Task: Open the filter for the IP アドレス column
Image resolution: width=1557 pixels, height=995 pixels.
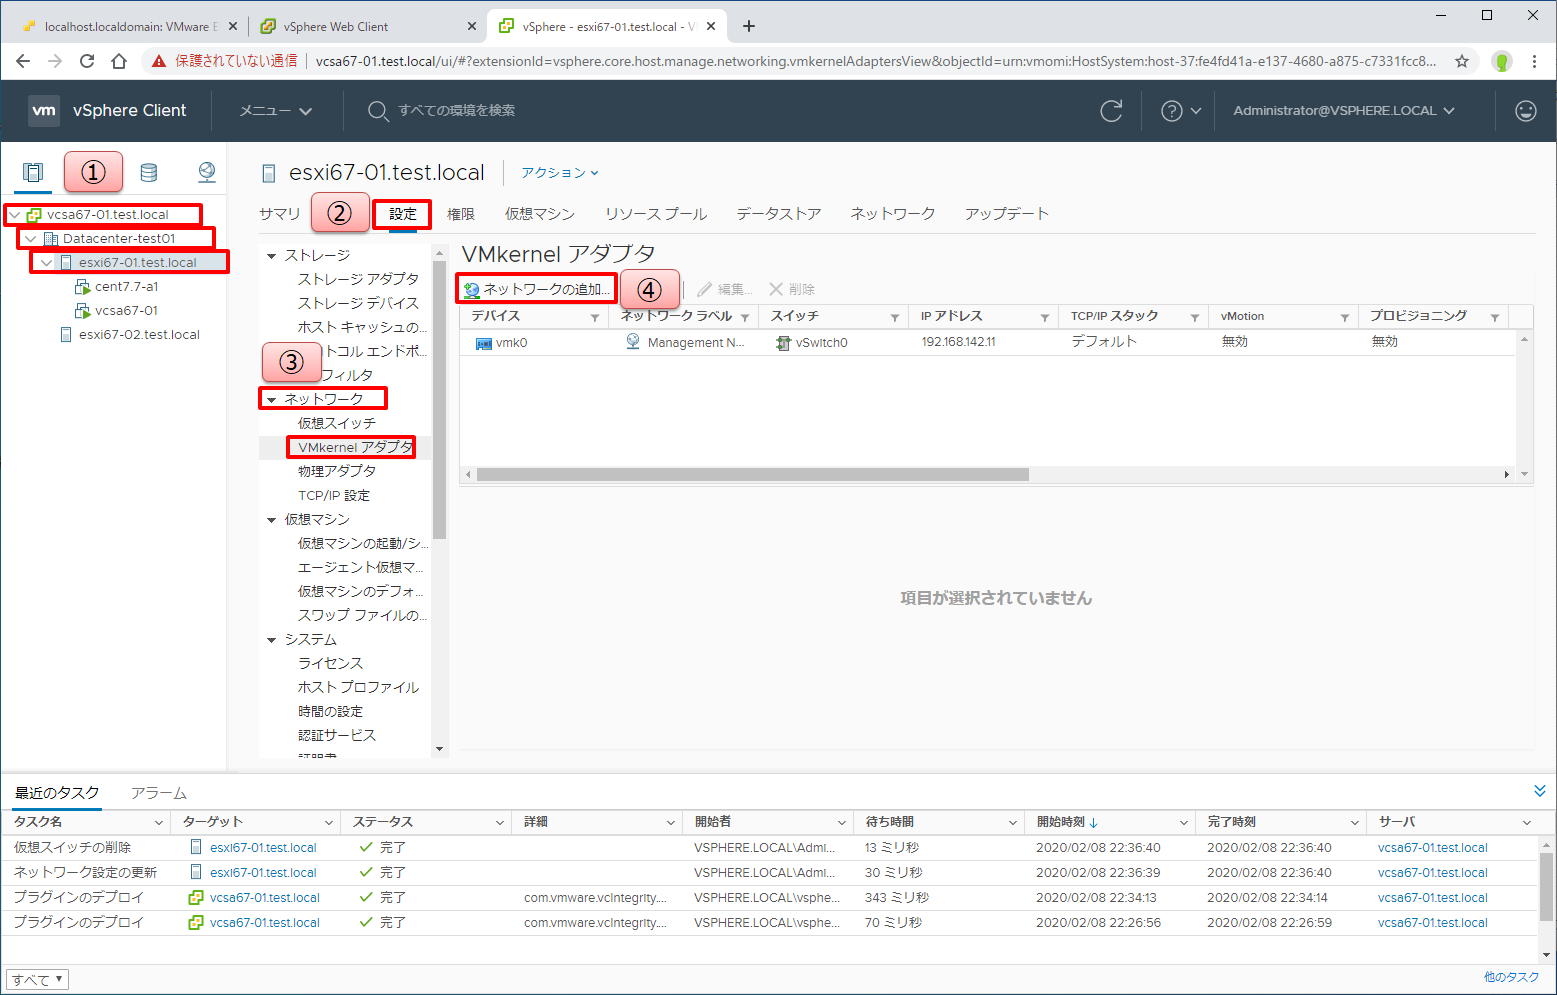Action: (x=1045, y=317)
